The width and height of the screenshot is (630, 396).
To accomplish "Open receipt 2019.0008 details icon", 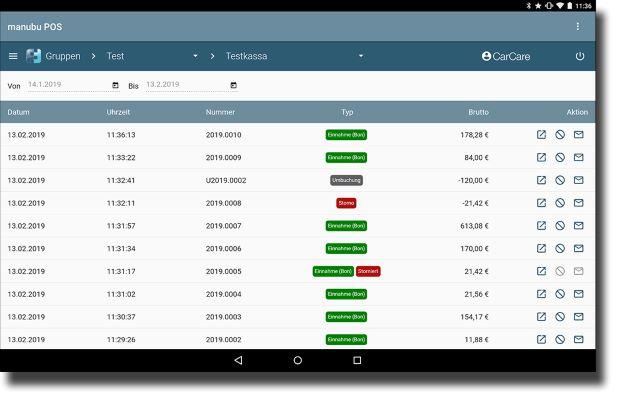I will pos(541,203).
